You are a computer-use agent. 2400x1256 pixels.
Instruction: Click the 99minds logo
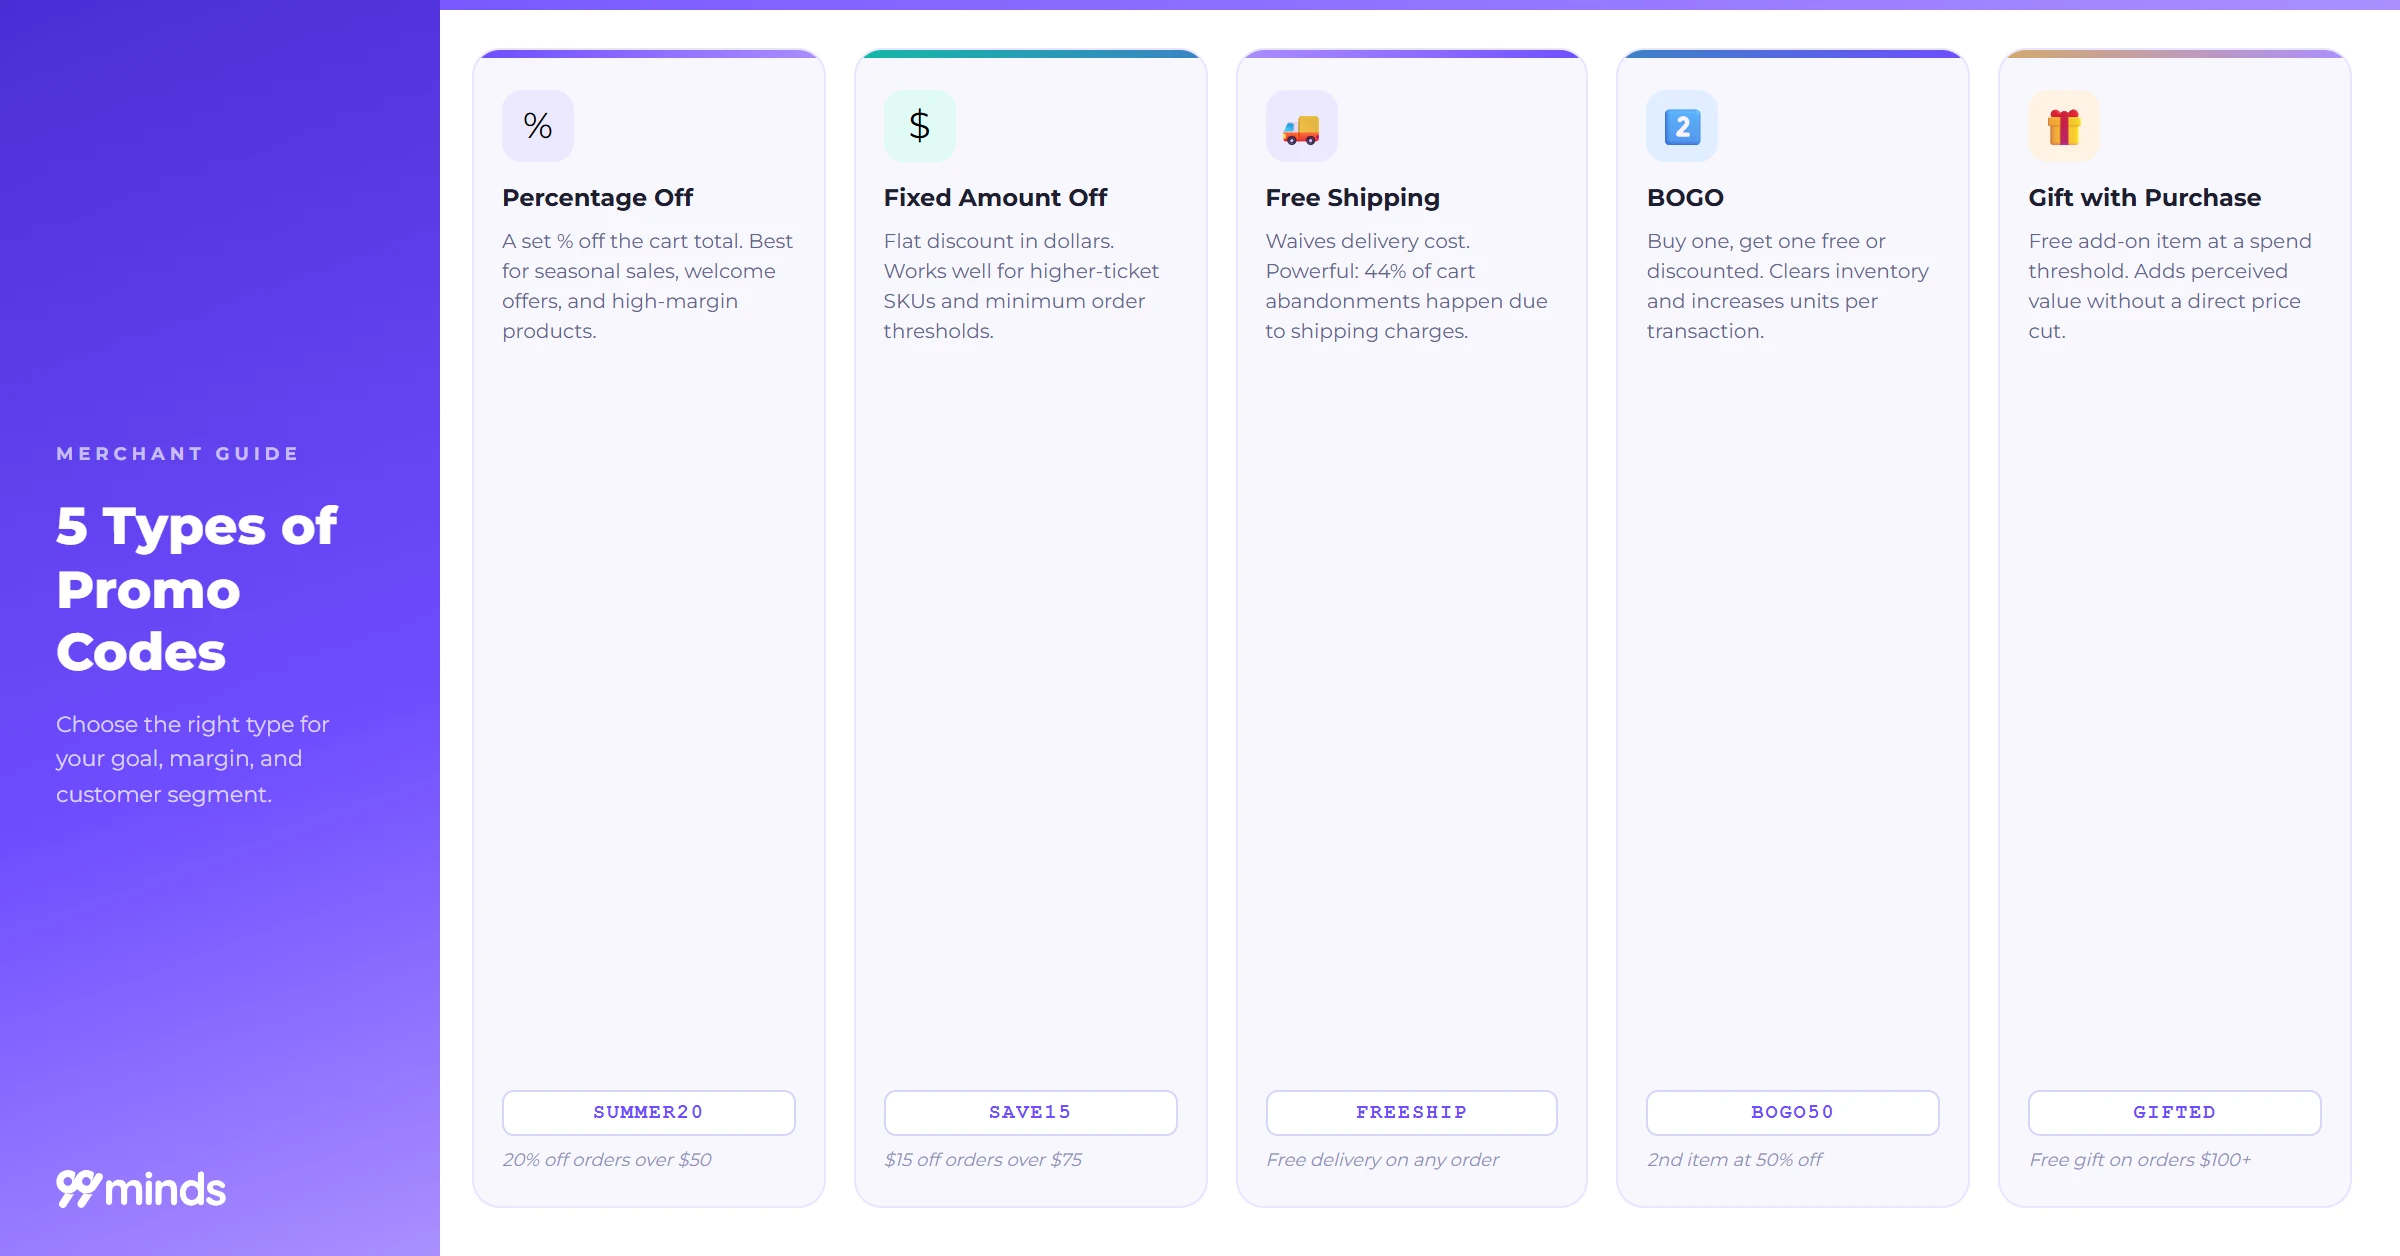tap(141, 1189)
